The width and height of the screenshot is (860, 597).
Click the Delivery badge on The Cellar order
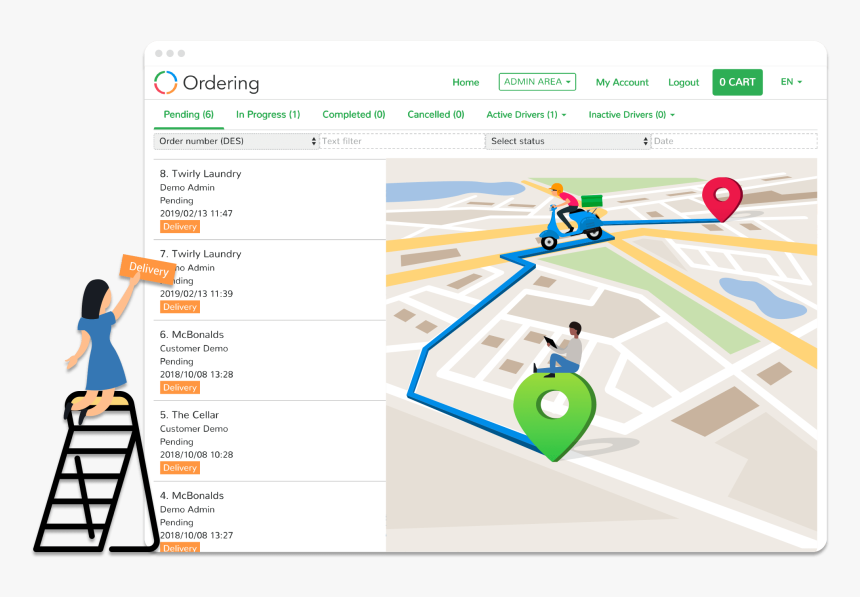click(x=179, y=467)
